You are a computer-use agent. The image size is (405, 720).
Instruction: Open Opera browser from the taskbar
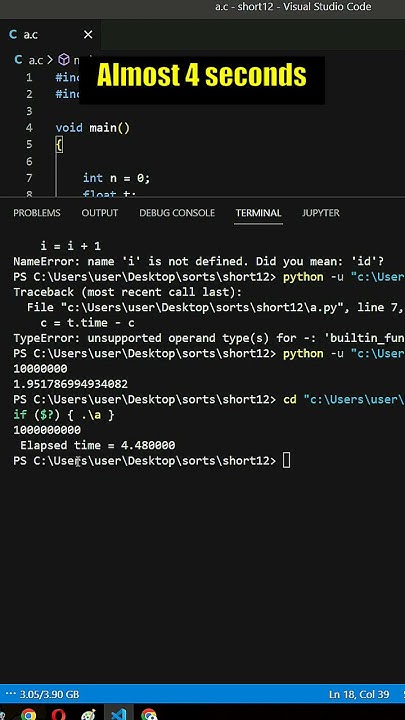pos(58,714)
